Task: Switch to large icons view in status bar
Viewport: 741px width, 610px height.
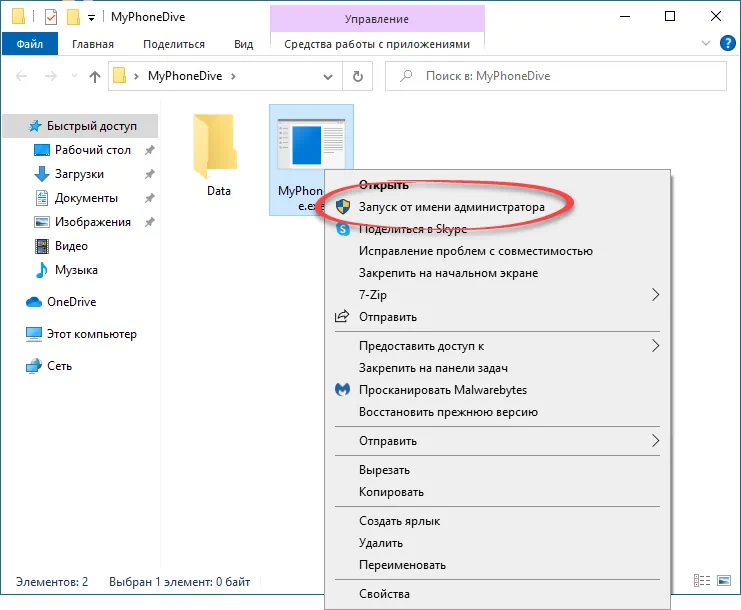Action: click(x=724, y=581)
